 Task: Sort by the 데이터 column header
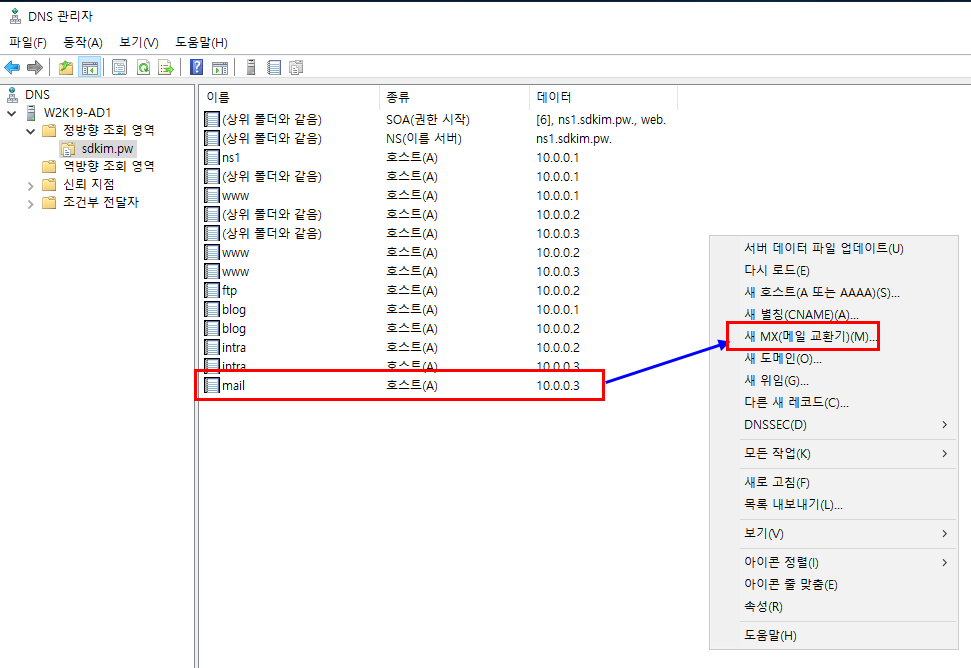tap(604, 97)
